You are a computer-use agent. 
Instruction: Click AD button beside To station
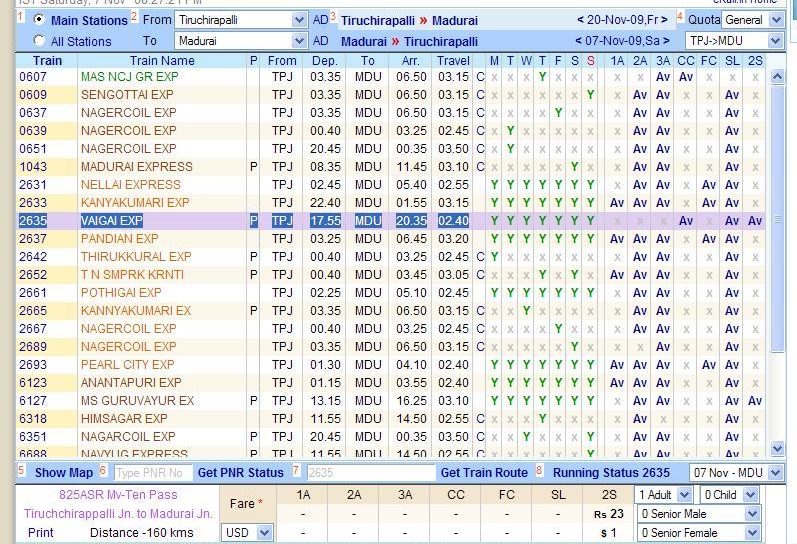(320, 41)
